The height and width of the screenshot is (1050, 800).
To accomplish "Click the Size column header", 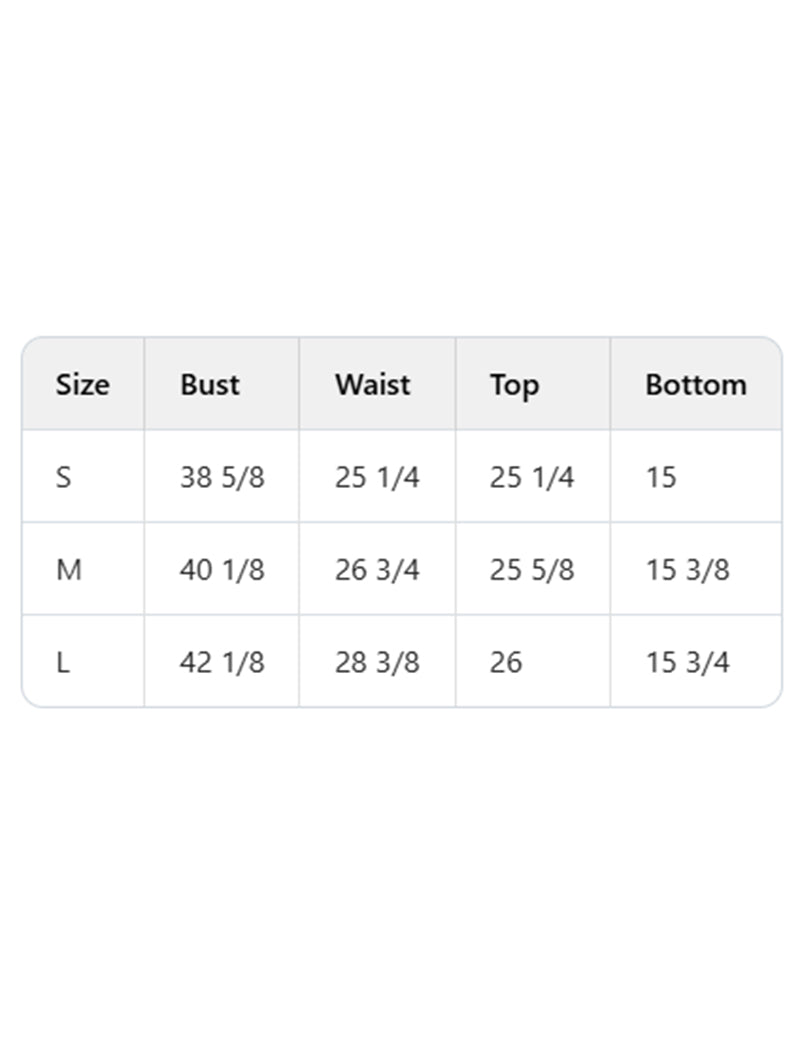I will (x=82, y=385).
